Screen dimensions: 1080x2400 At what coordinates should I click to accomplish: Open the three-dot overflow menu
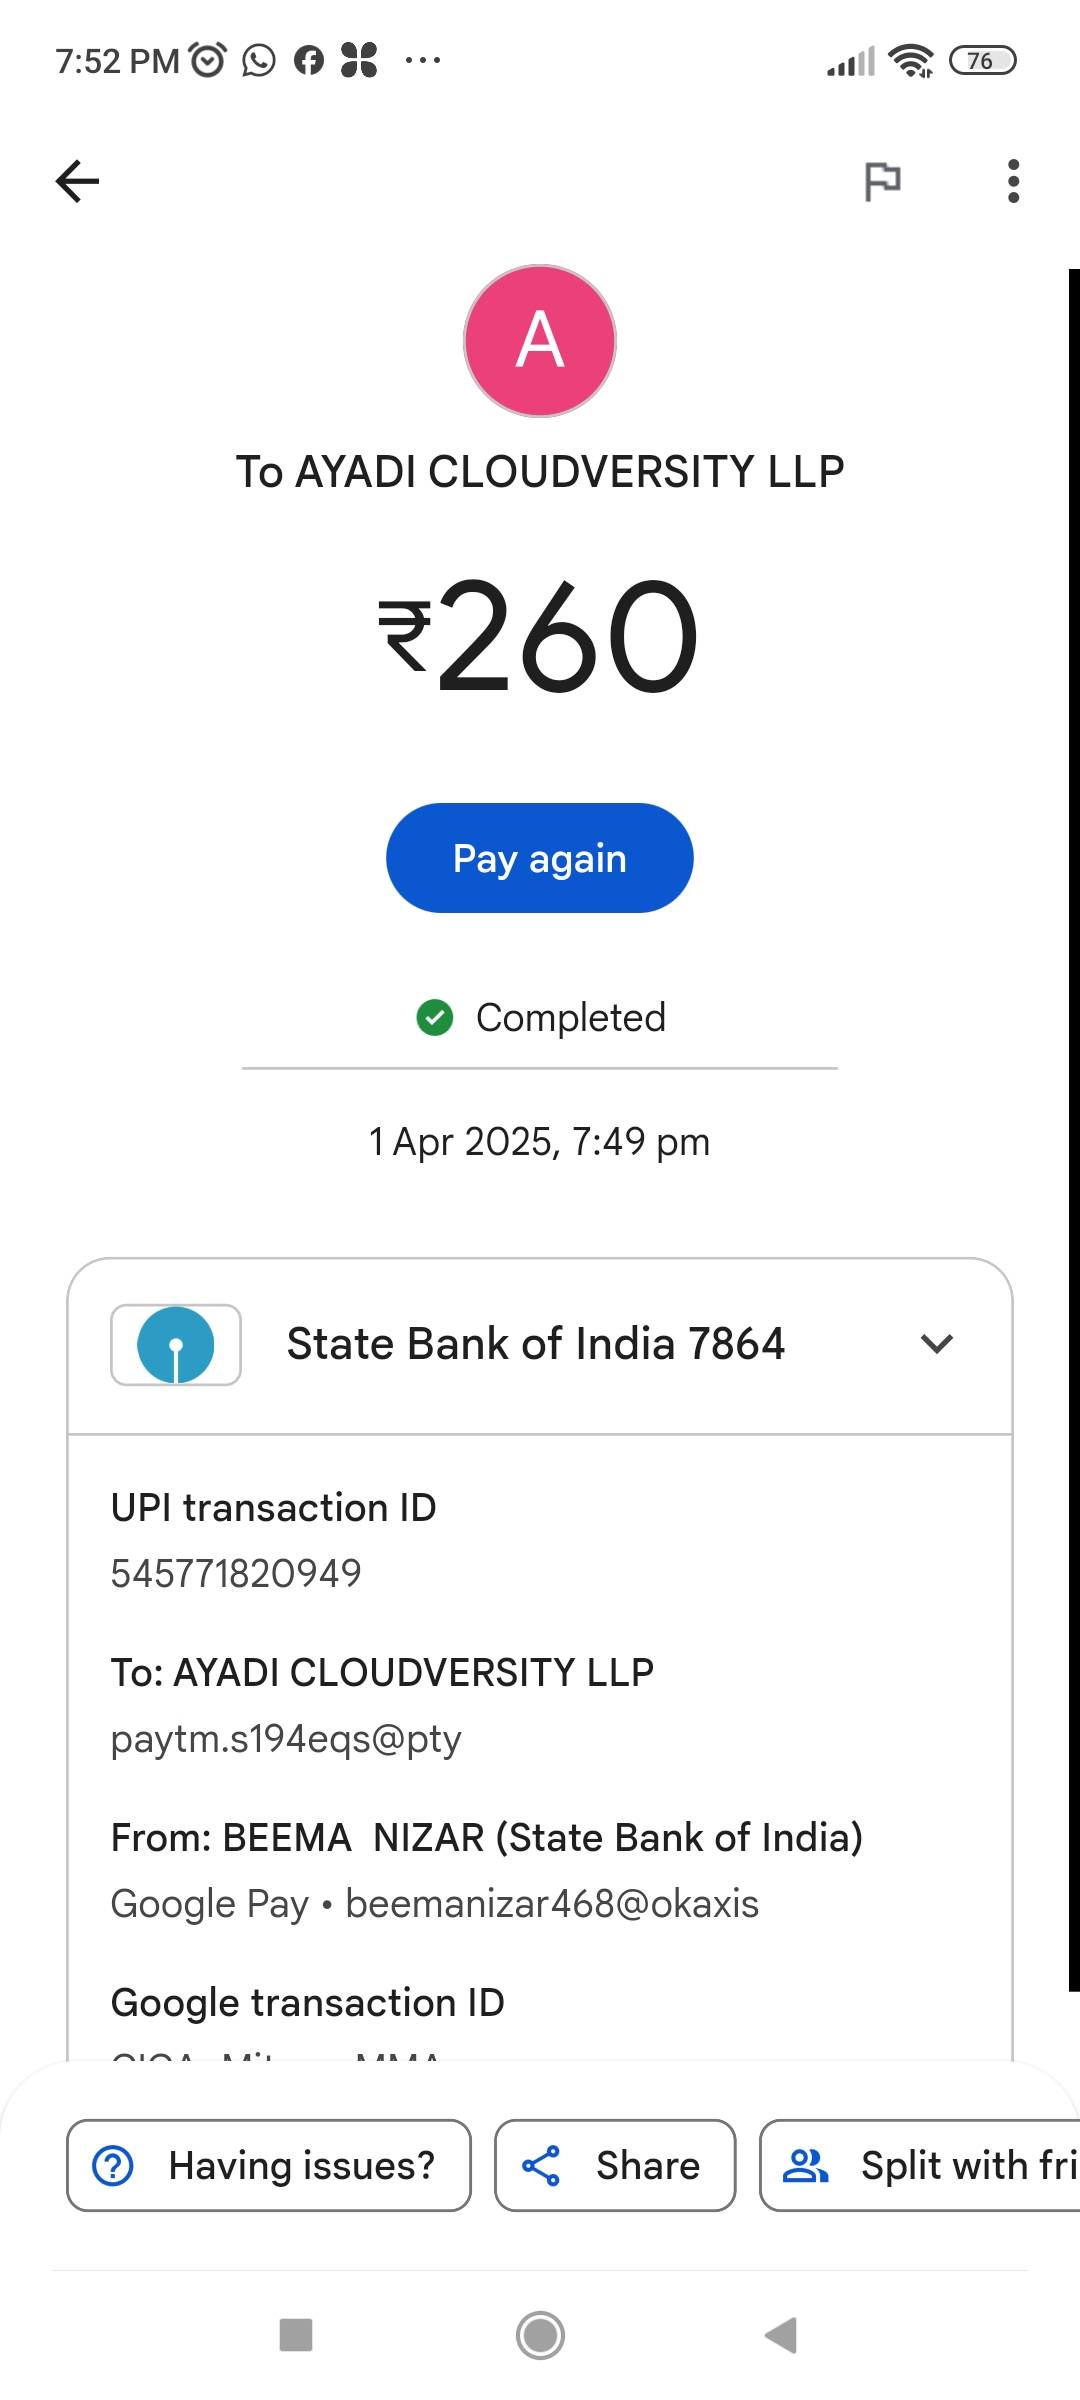click(x=1013, y=181)
